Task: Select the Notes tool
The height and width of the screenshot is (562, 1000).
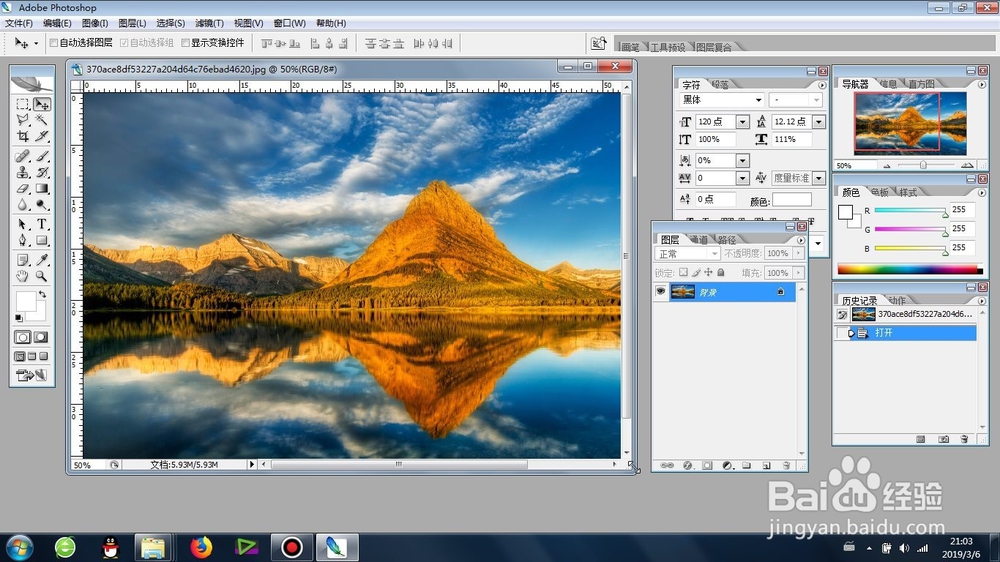Action: tap(22, 260)
